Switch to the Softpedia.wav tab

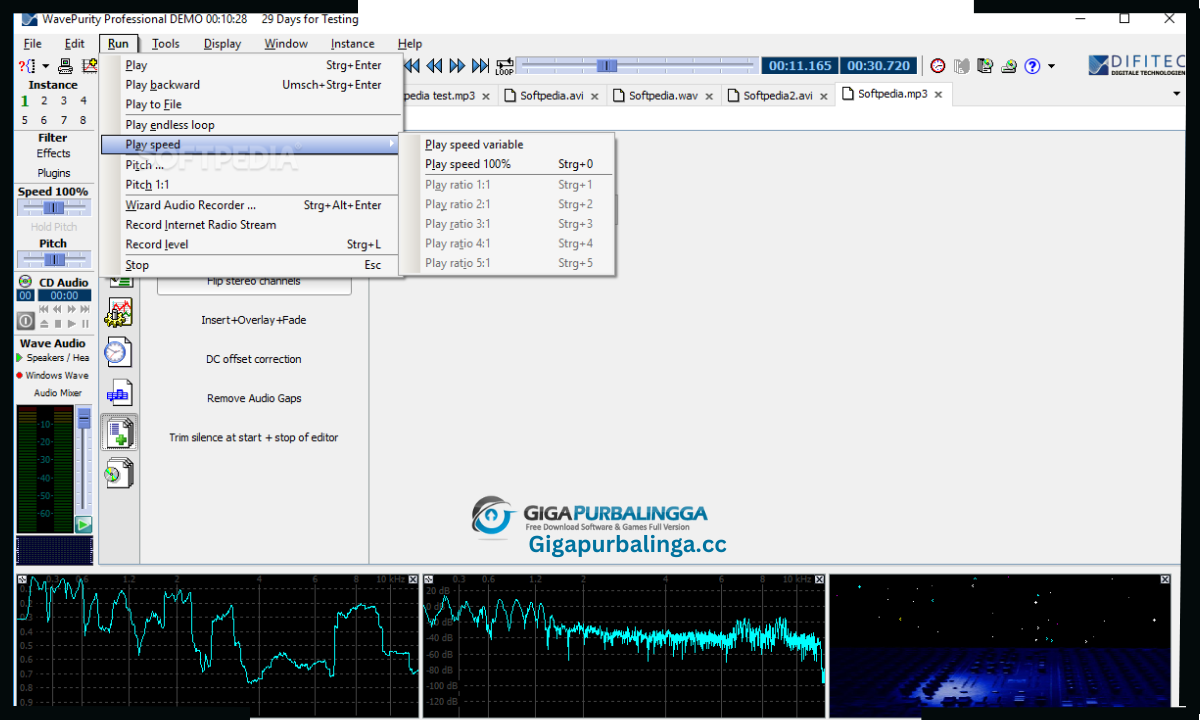coord(662,96)
